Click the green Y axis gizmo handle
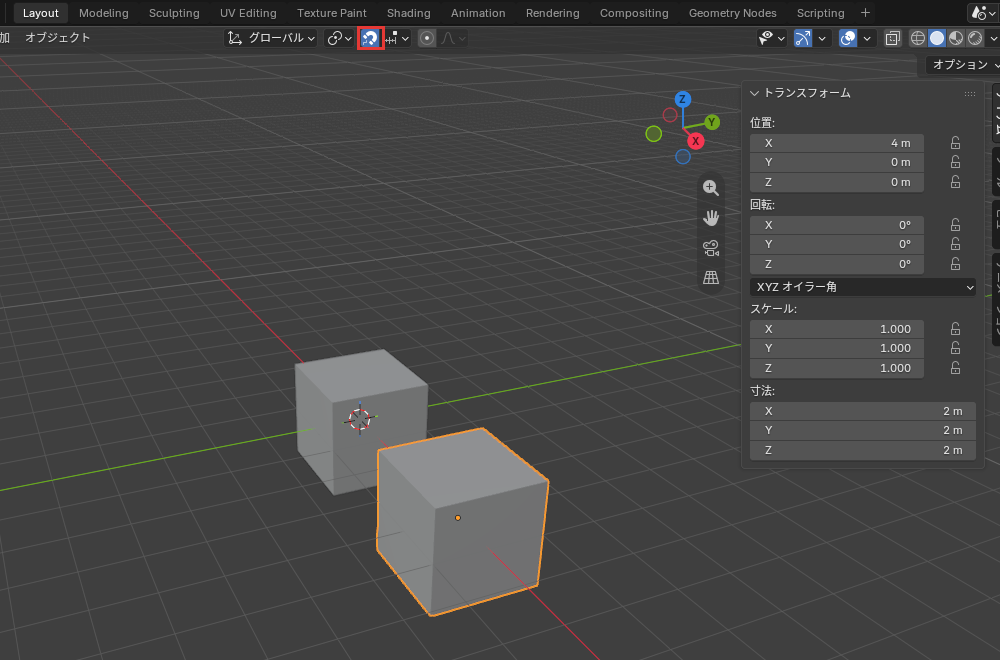Viewport: 1000px width, 660px height. click(712, 122)
